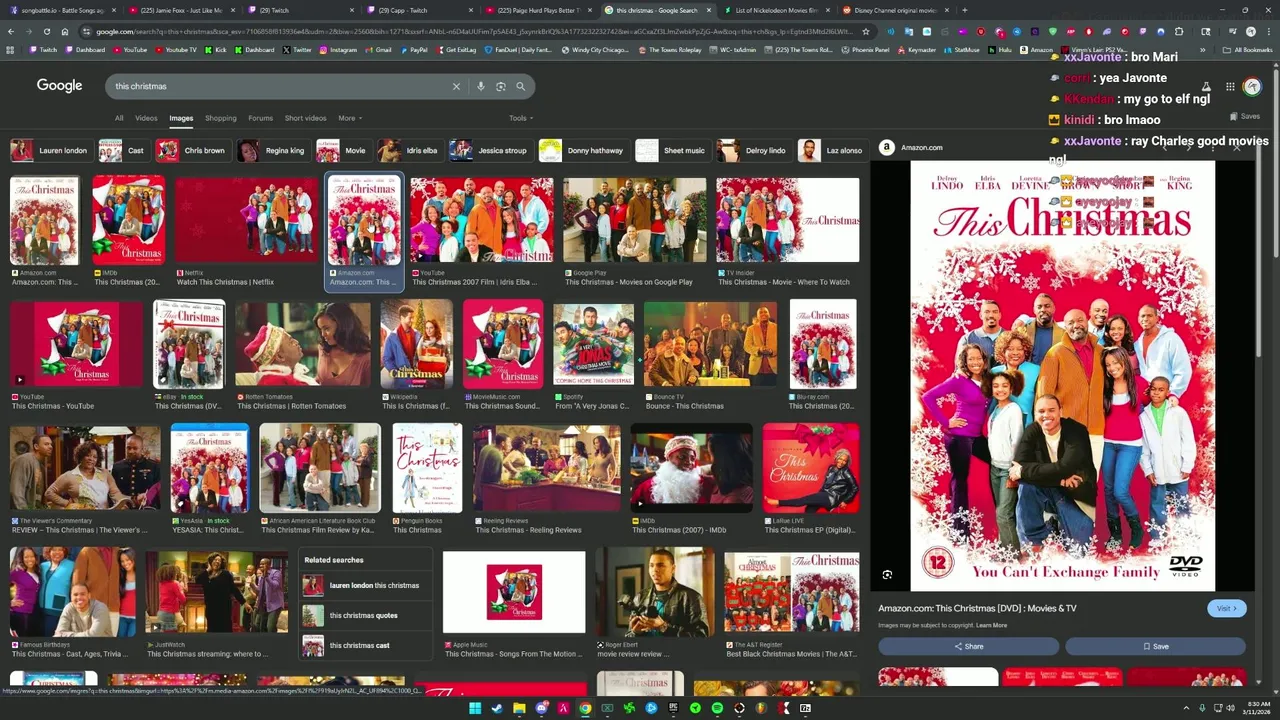The image size is (1280, 720).
Task: Open Discord from the taskbar
Action: click(x=542, y=708)
